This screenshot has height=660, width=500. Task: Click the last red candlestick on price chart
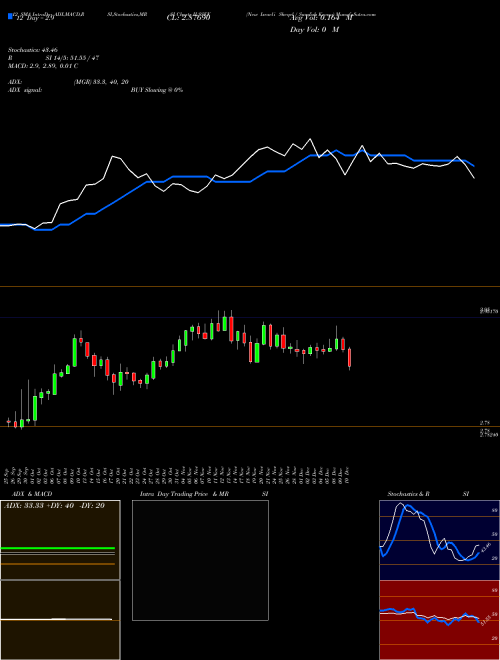349,358
